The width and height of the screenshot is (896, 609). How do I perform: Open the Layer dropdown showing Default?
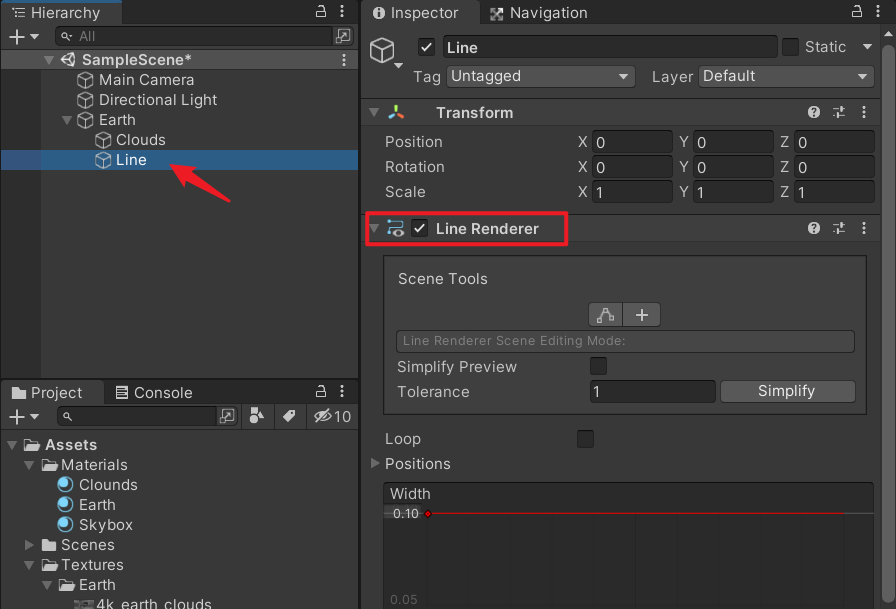786,76
